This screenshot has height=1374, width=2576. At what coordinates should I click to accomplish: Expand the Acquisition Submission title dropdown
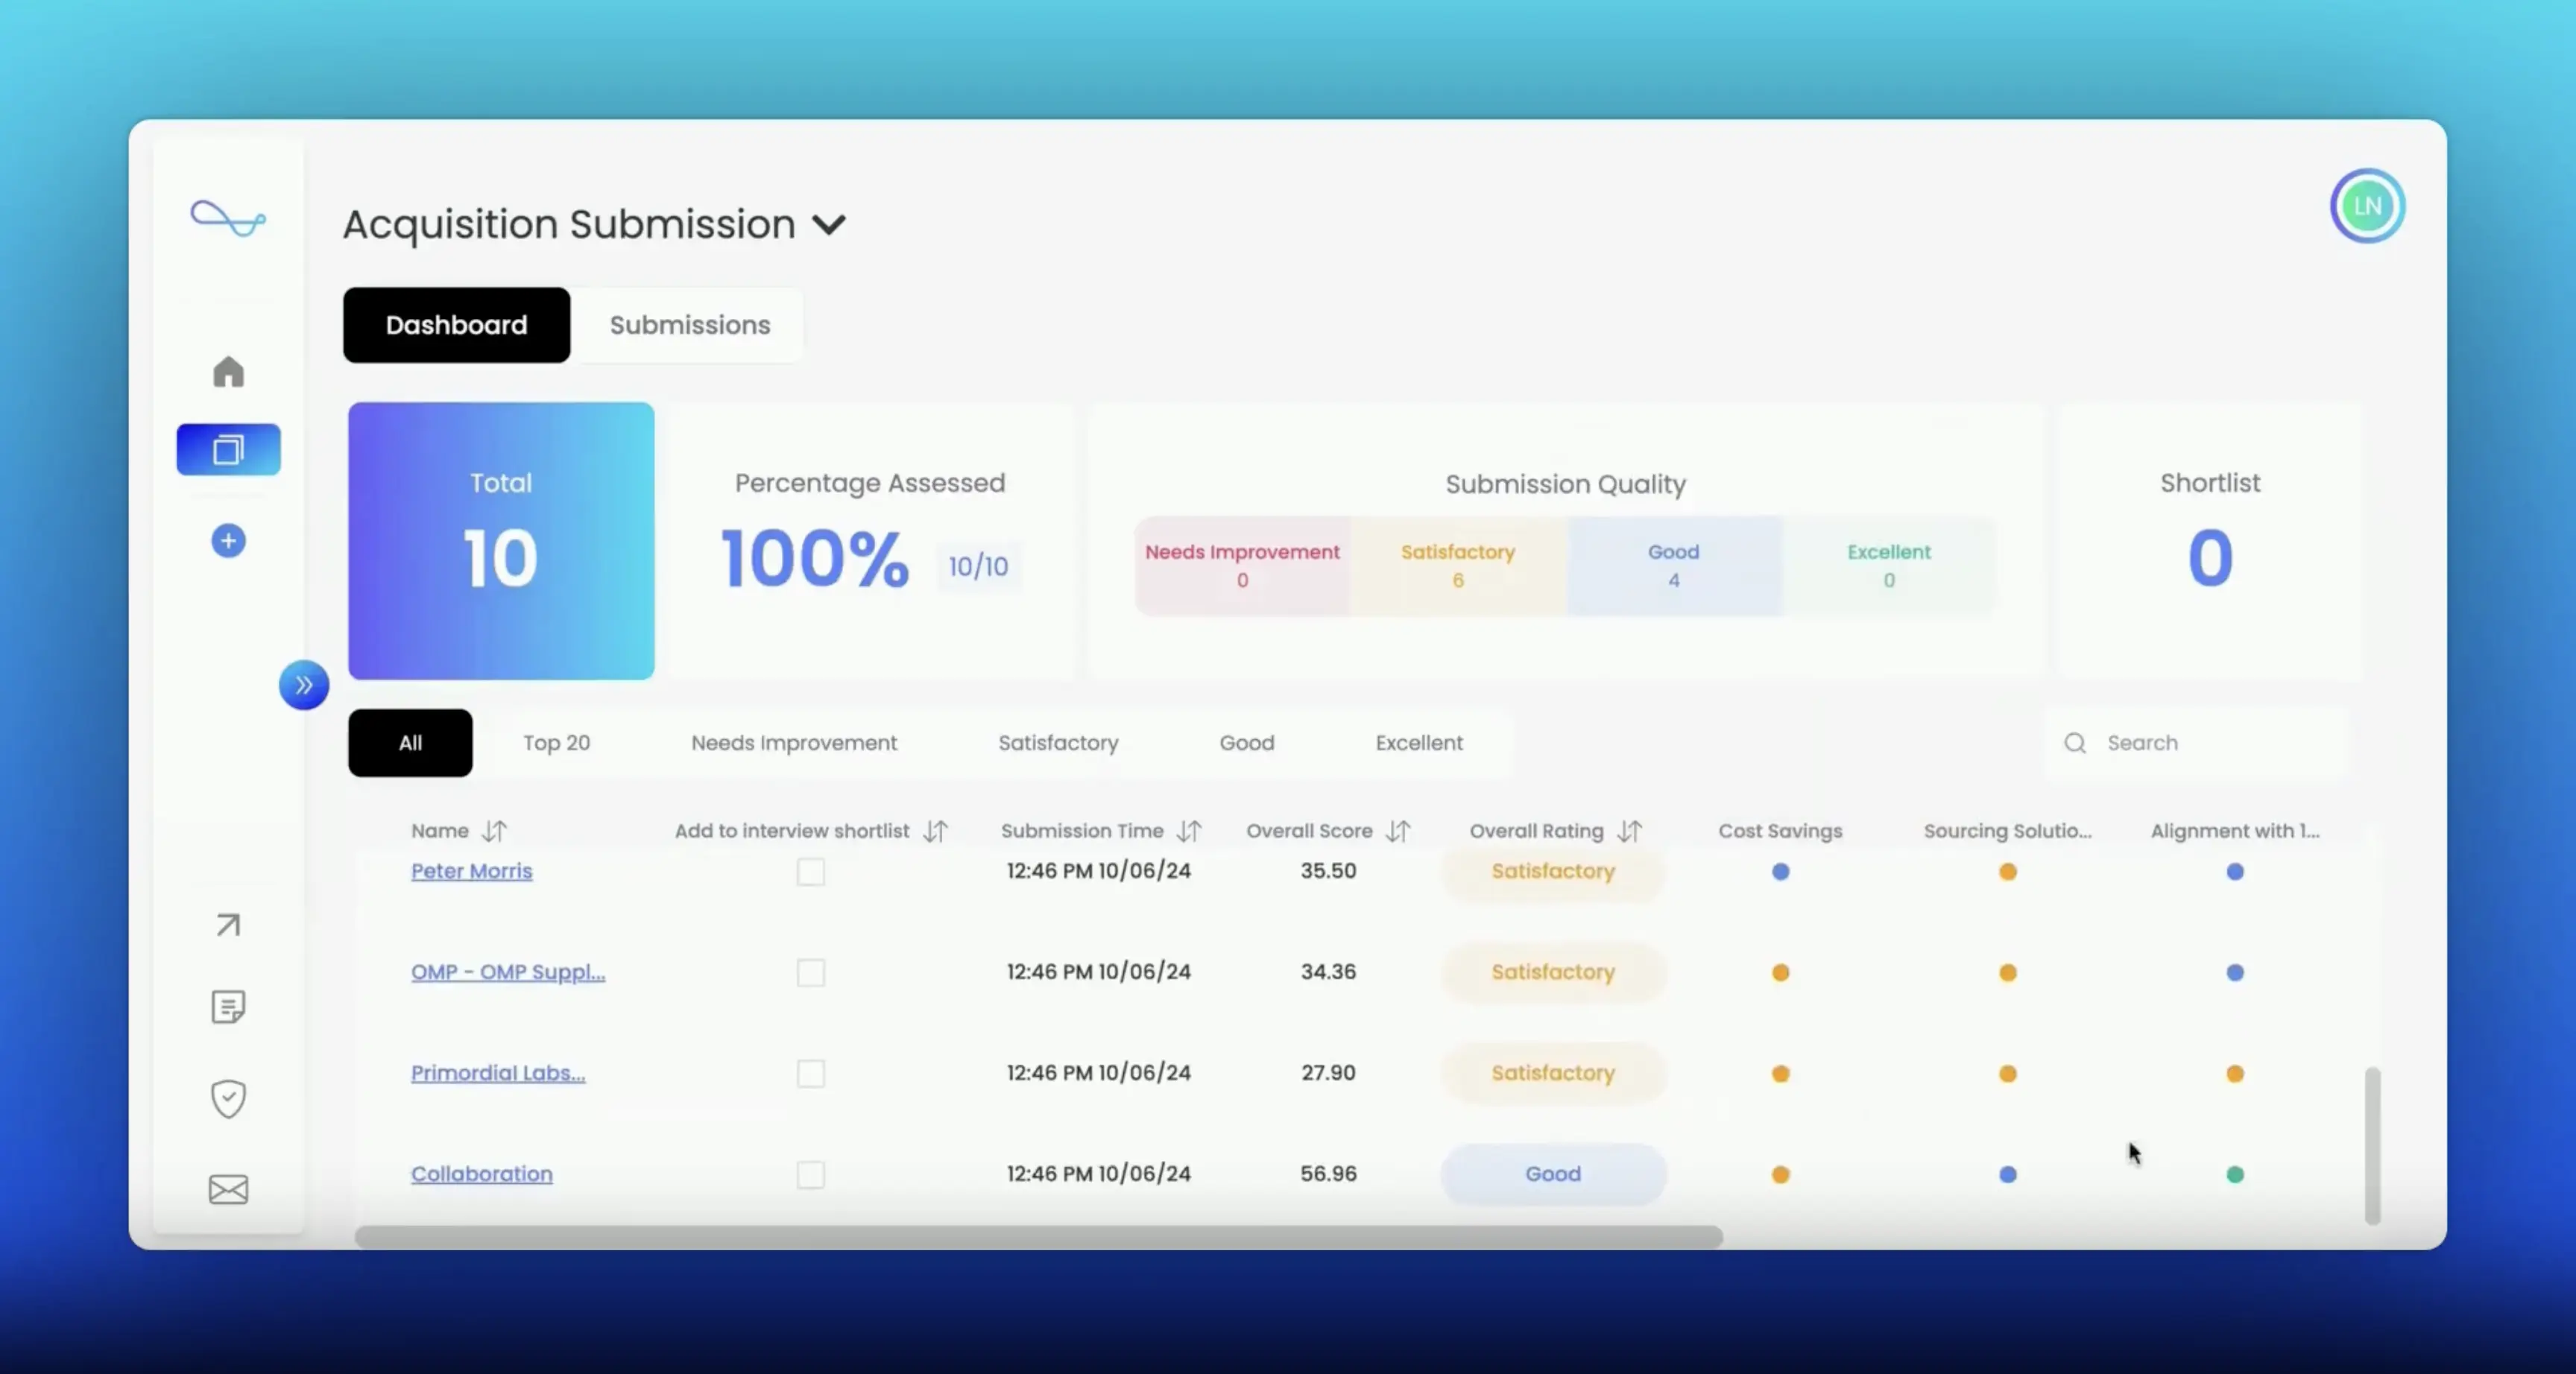(828, 225)
